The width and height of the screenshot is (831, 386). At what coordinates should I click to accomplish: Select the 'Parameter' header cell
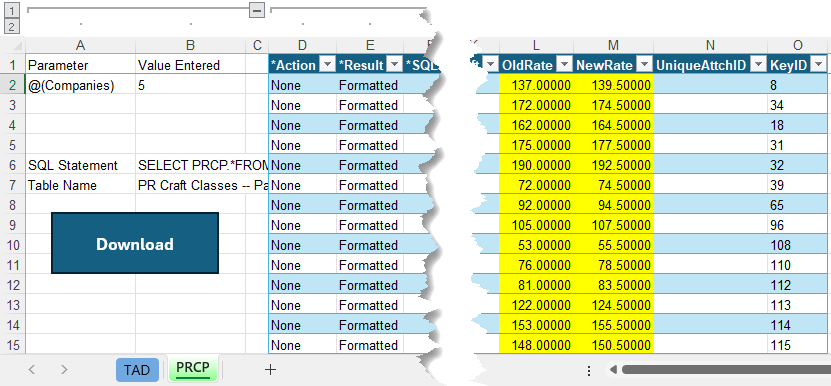point(80,65)
